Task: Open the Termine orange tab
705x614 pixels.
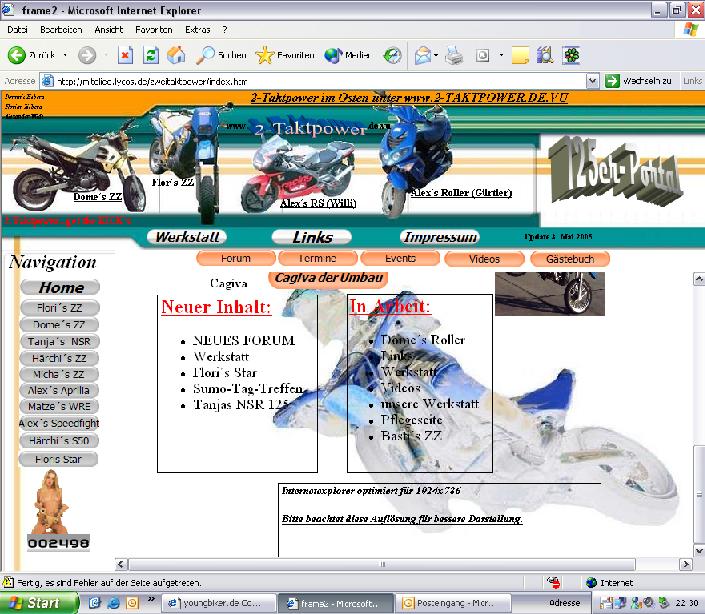Action: click(318, 258)
